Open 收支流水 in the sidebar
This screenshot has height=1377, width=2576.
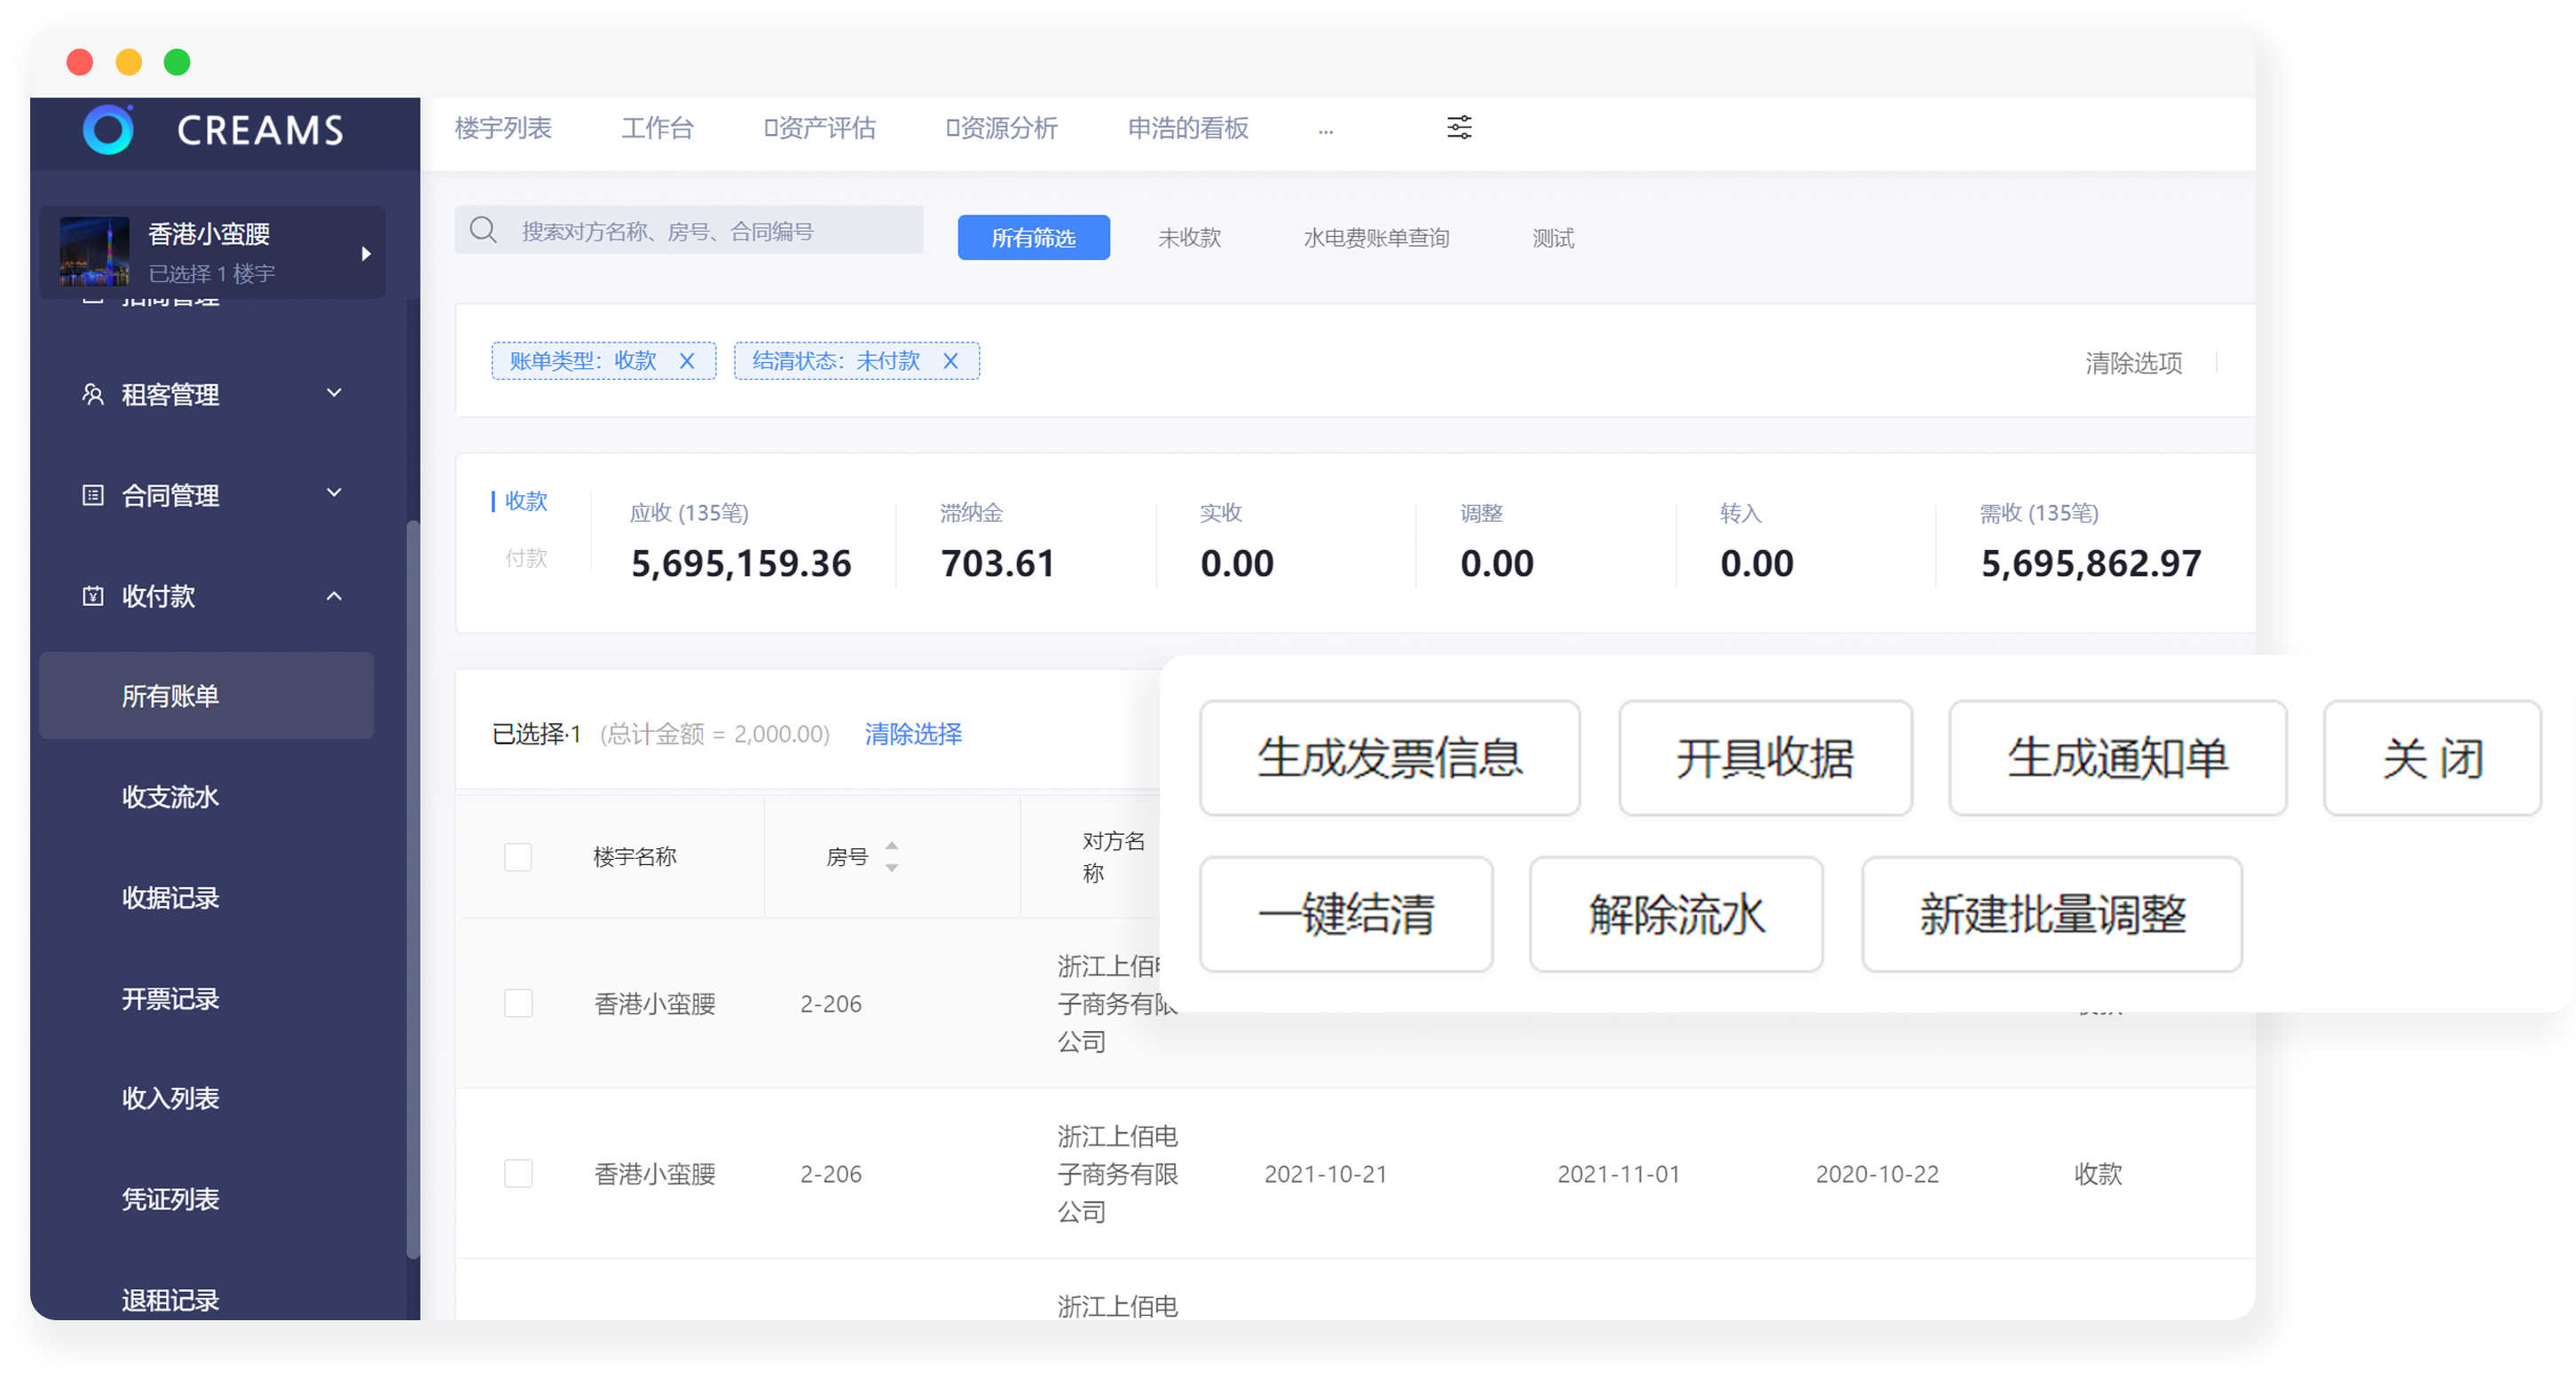pyautogui.click(x=170, y=797)
